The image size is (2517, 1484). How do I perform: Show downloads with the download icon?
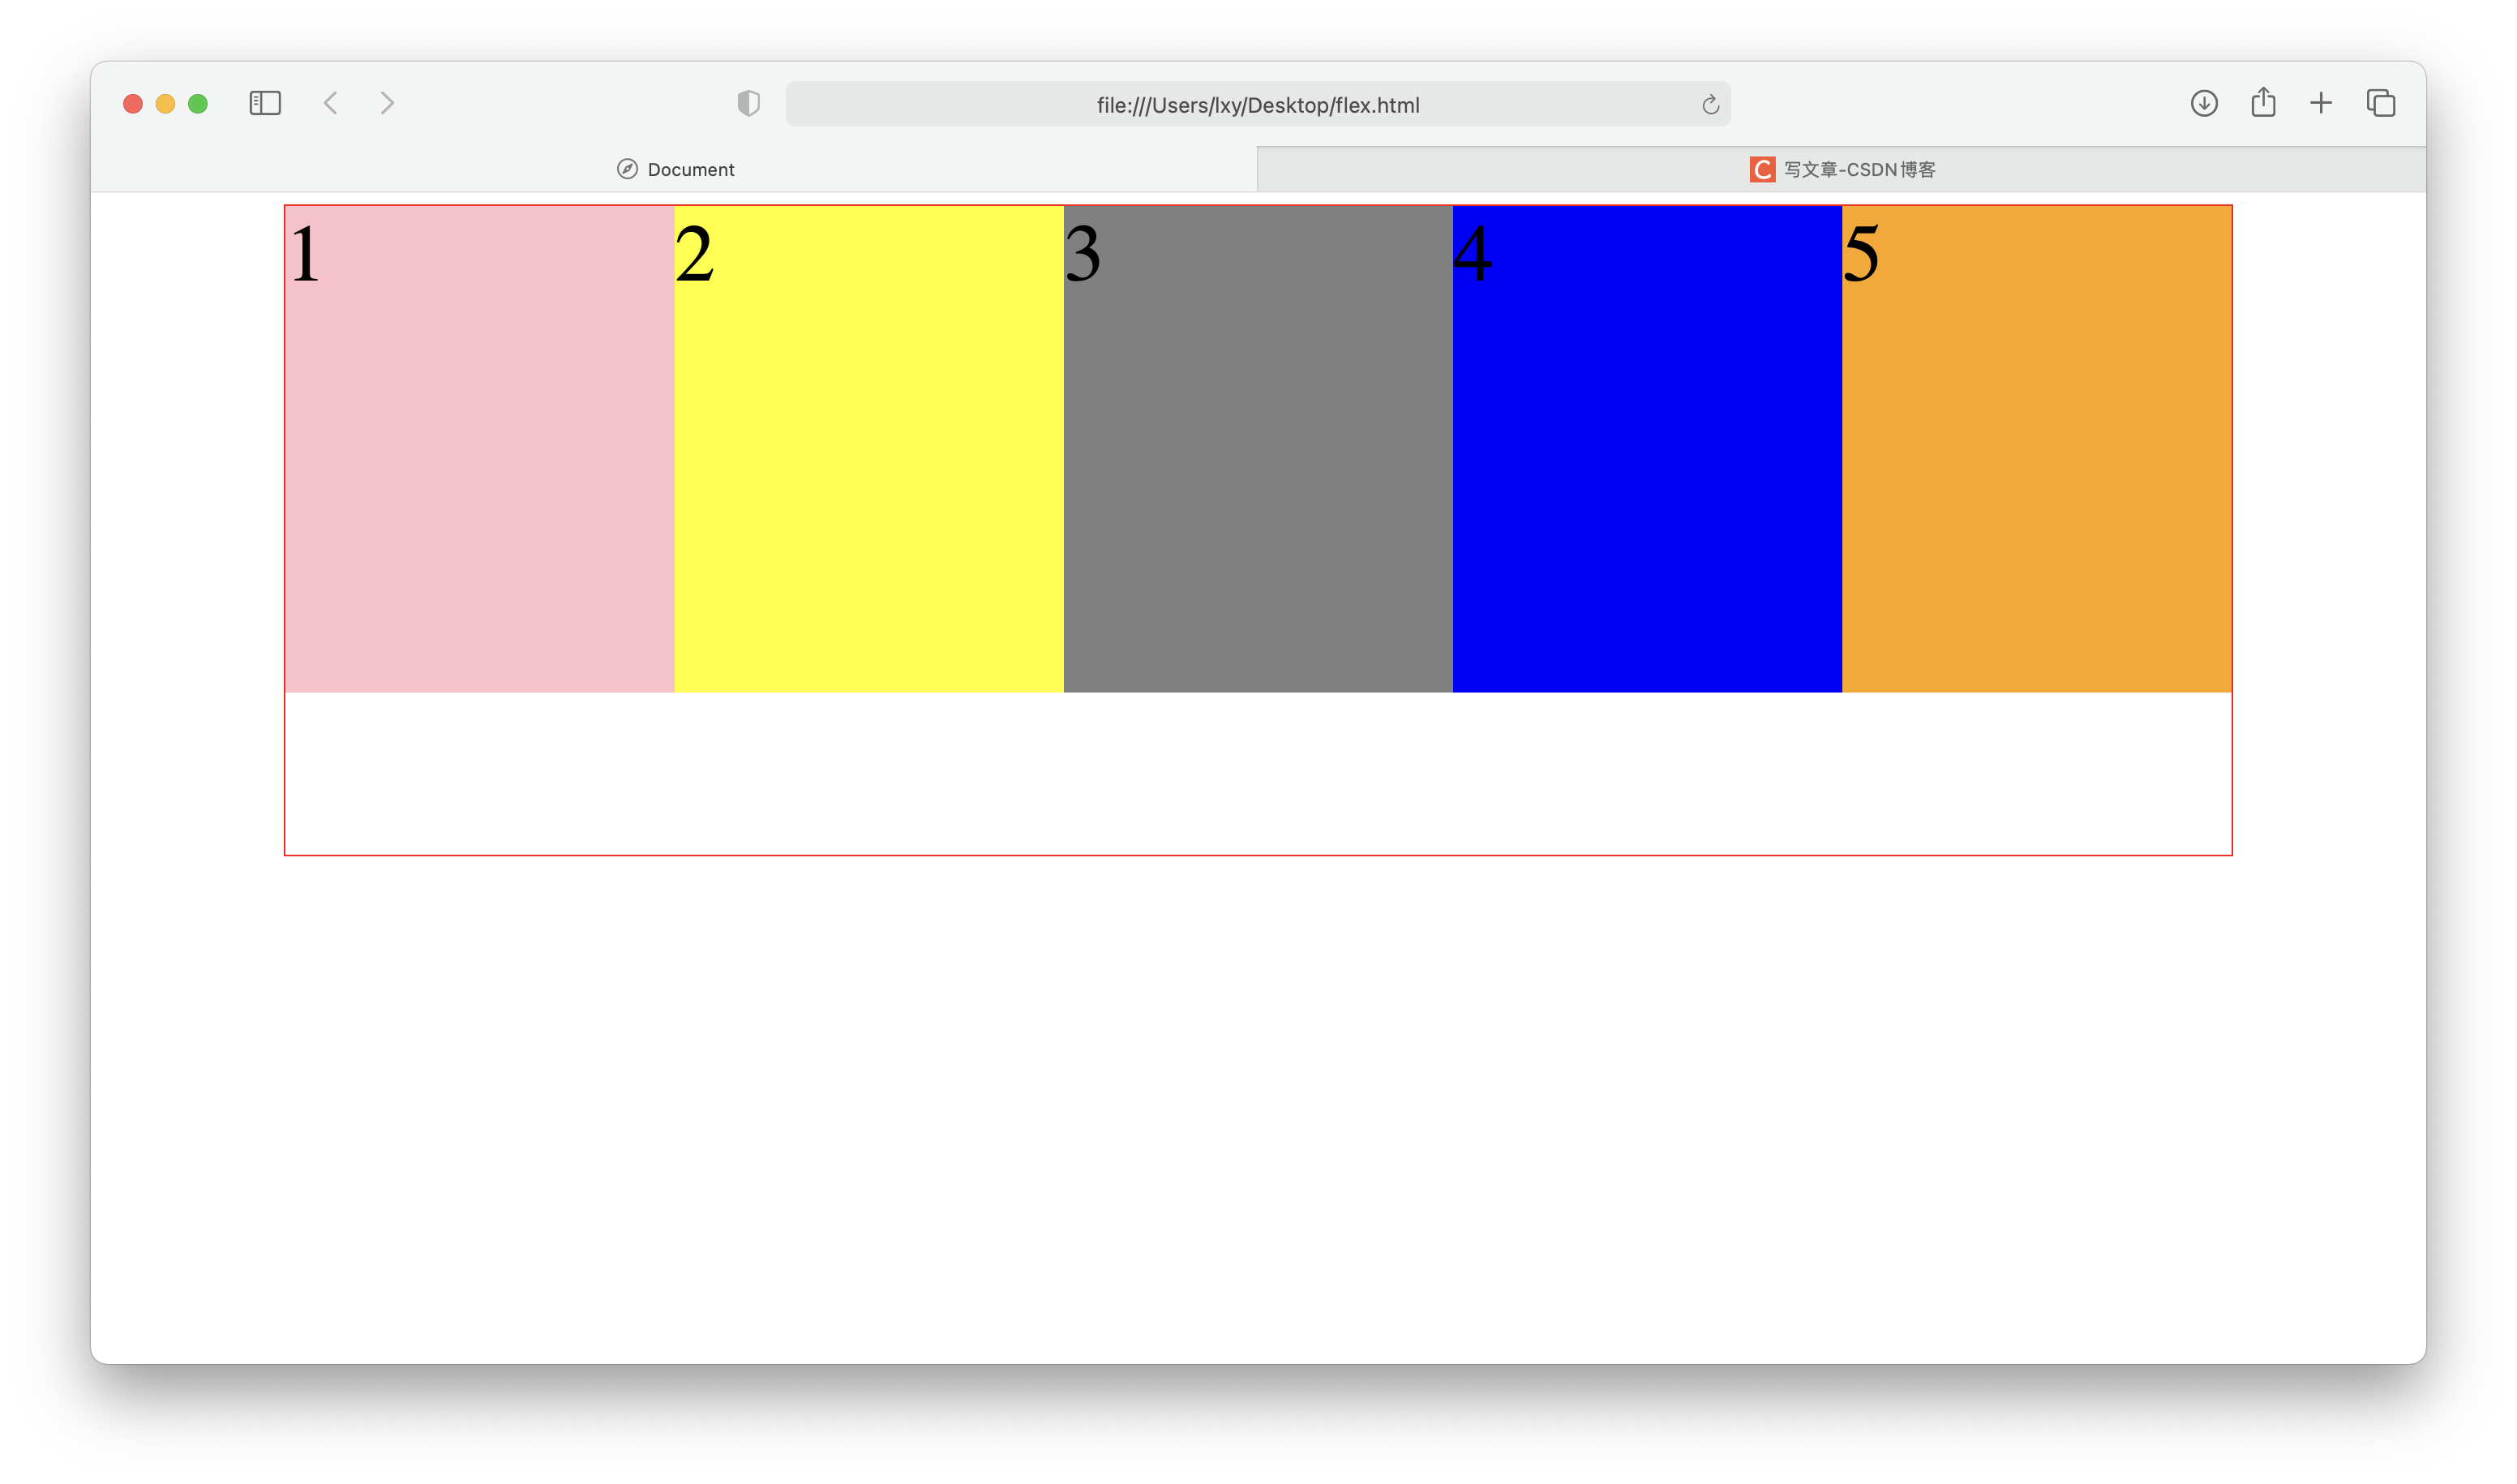(2204, 103)
